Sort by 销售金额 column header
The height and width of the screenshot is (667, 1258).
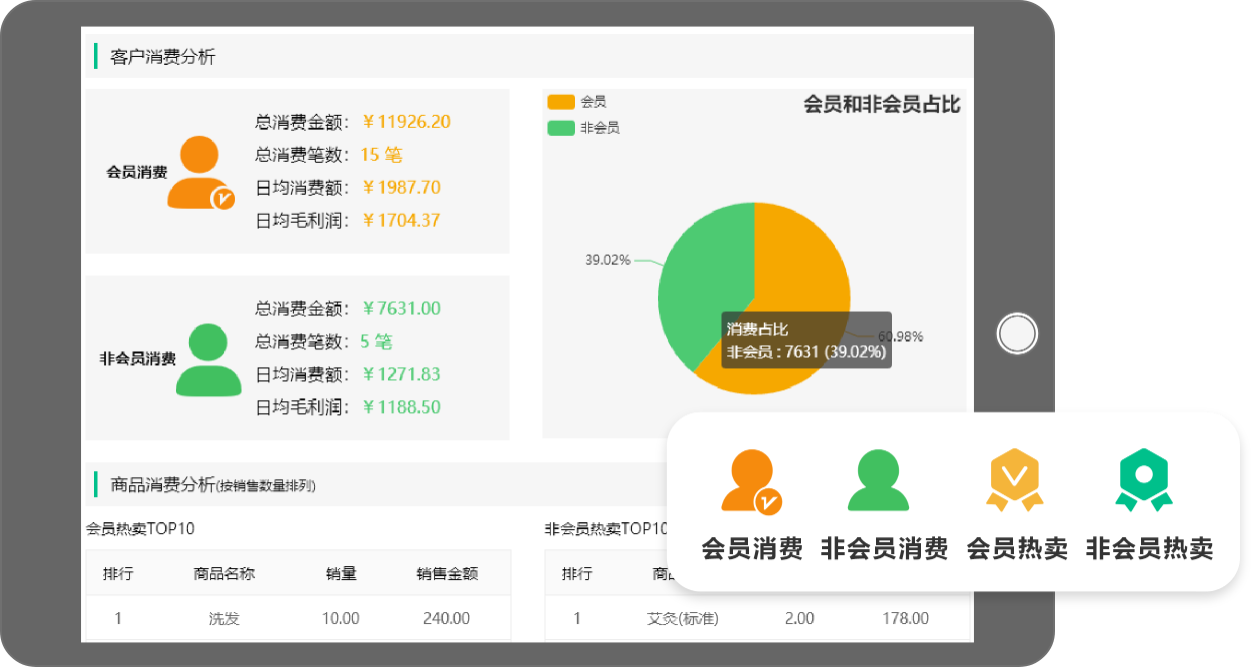(x=447, y=574)
